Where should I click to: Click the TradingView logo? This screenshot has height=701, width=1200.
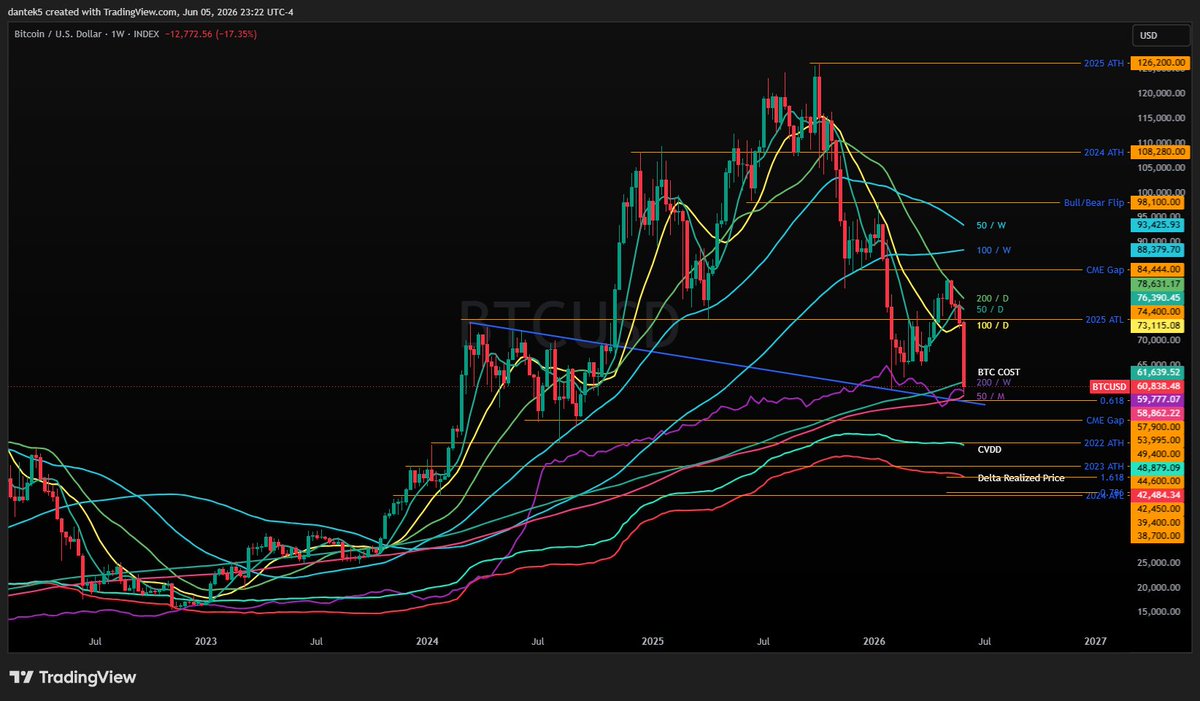(x=73, y=678)
